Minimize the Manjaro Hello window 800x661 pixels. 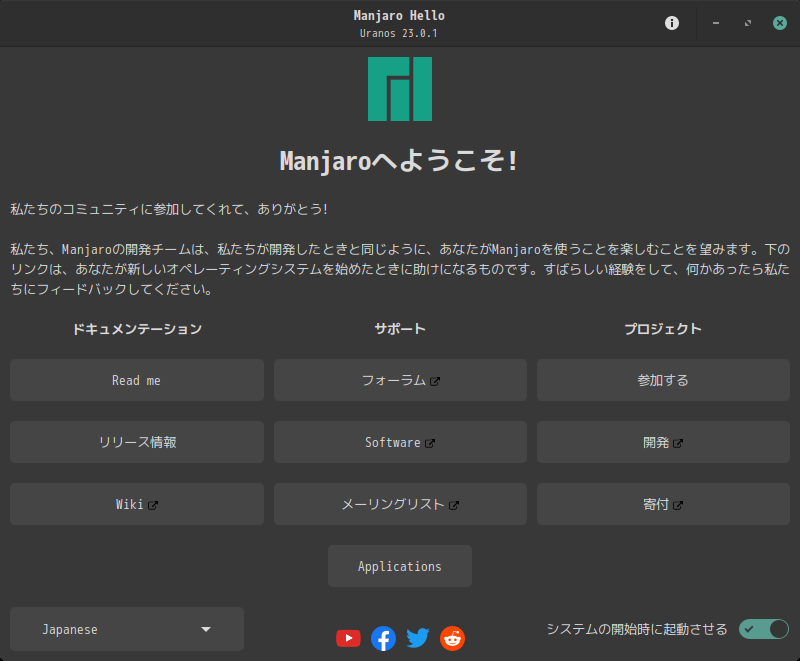716,23
